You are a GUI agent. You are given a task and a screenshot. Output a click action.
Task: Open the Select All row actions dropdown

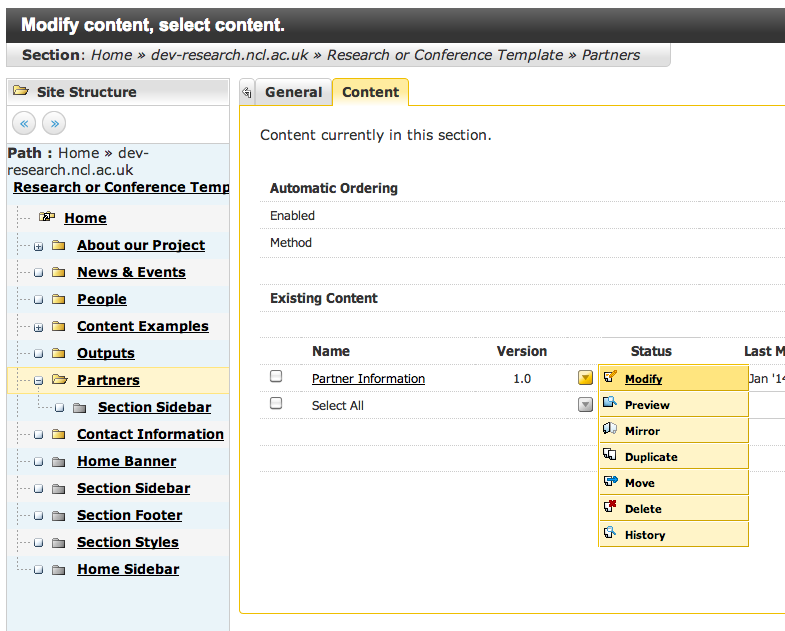tap(585, 405)
